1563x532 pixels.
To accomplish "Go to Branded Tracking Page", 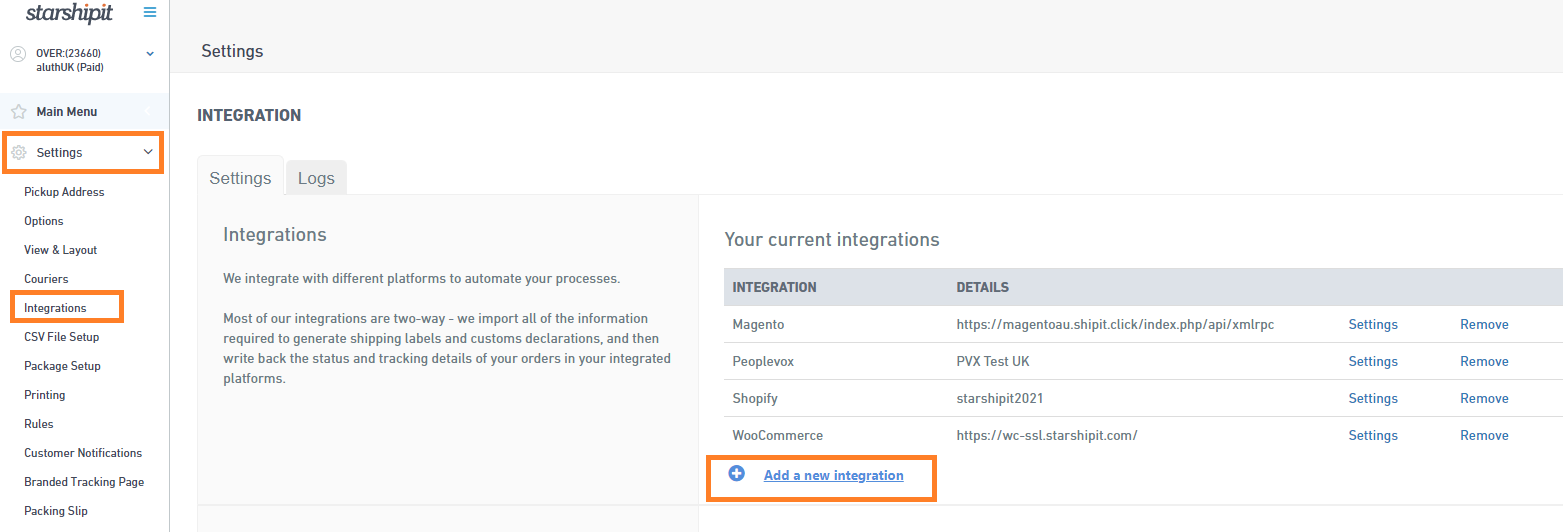I will [84, 482].
